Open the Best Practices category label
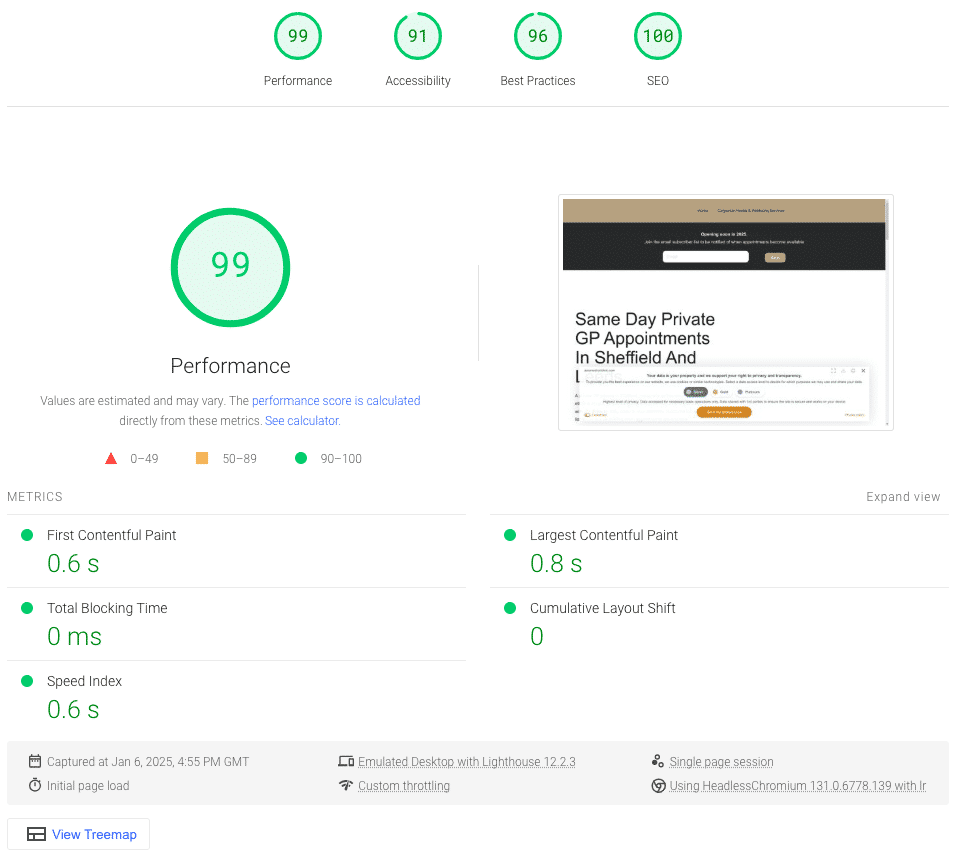957x864 pixels. [x=538, y=81]
